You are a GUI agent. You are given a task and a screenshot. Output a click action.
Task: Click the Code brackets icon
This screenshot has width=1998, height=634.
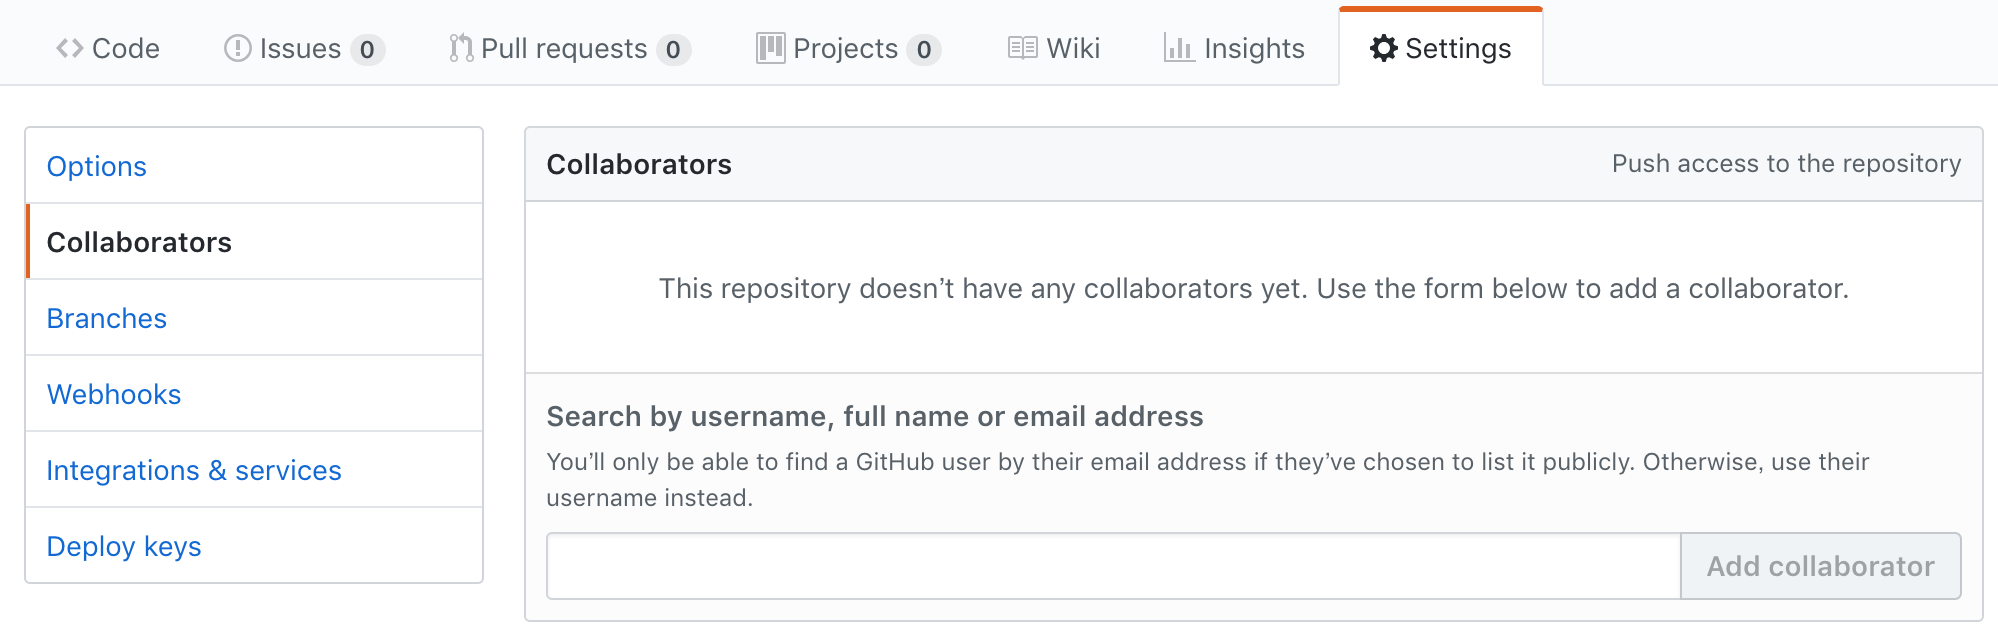[x=69, y=48]
